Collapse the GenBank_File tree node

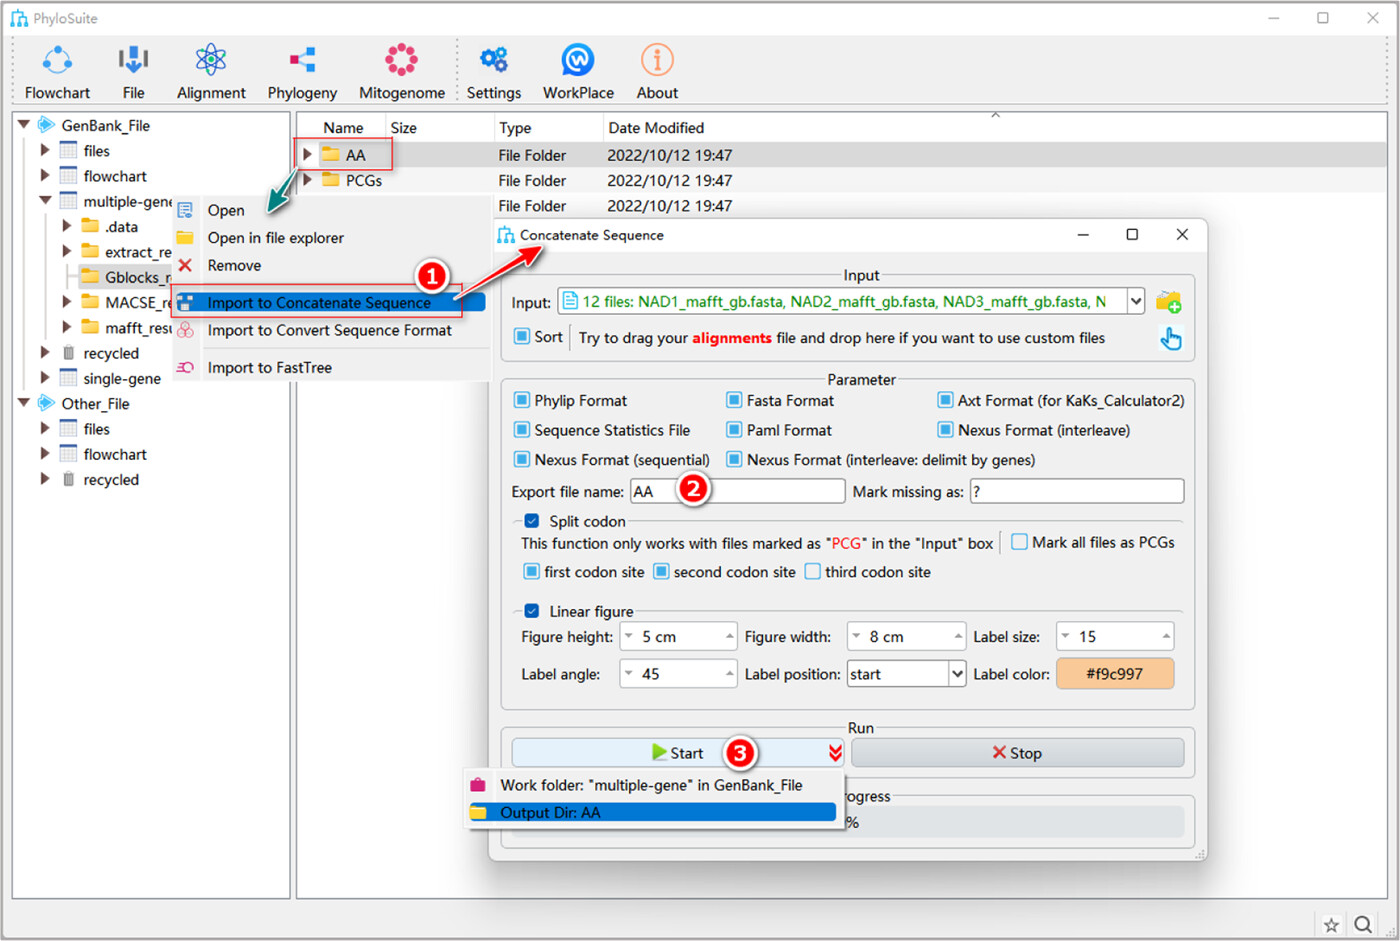[x=23, y=125]
